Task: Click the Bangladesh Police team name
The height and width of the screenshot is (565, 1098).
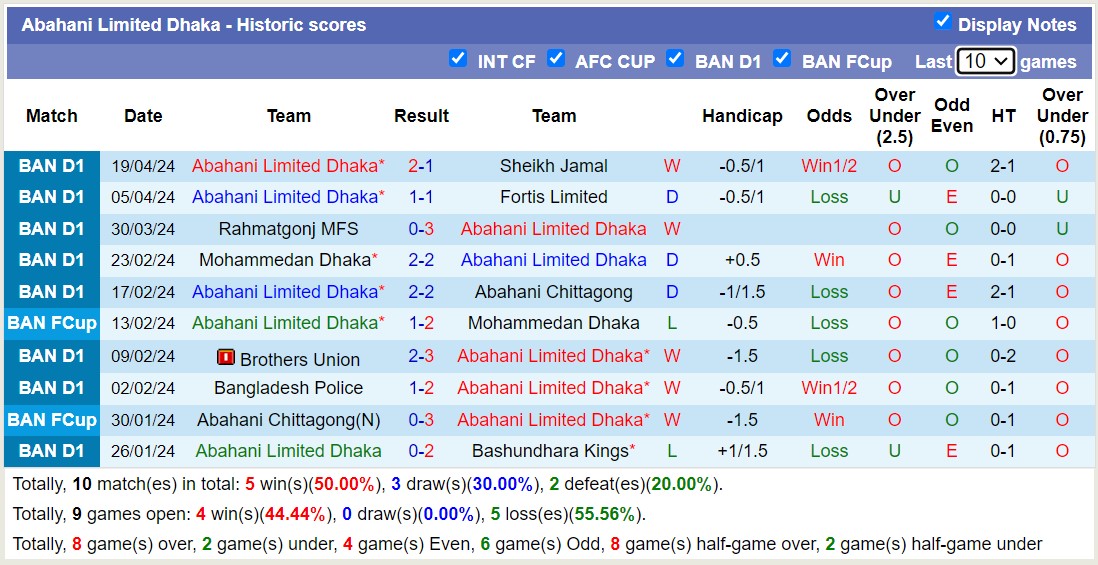Action: (288, 388)
